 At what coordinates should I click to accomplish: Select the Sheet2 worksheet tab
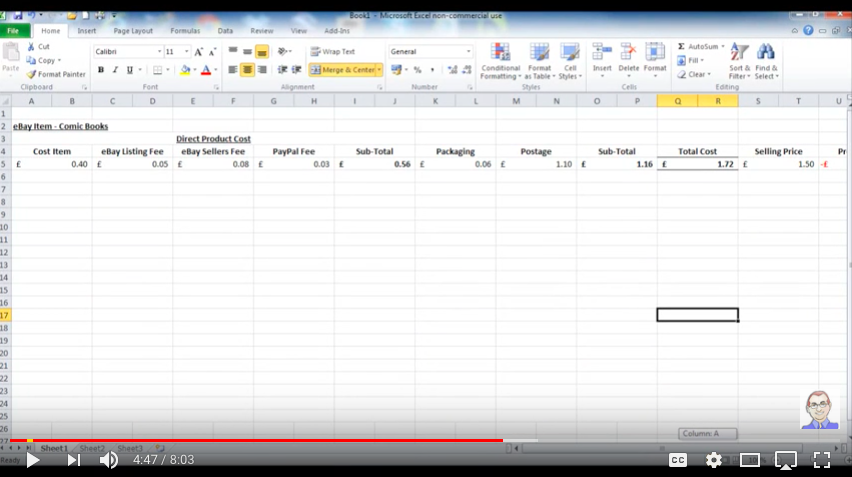click(x=92, y=449)
